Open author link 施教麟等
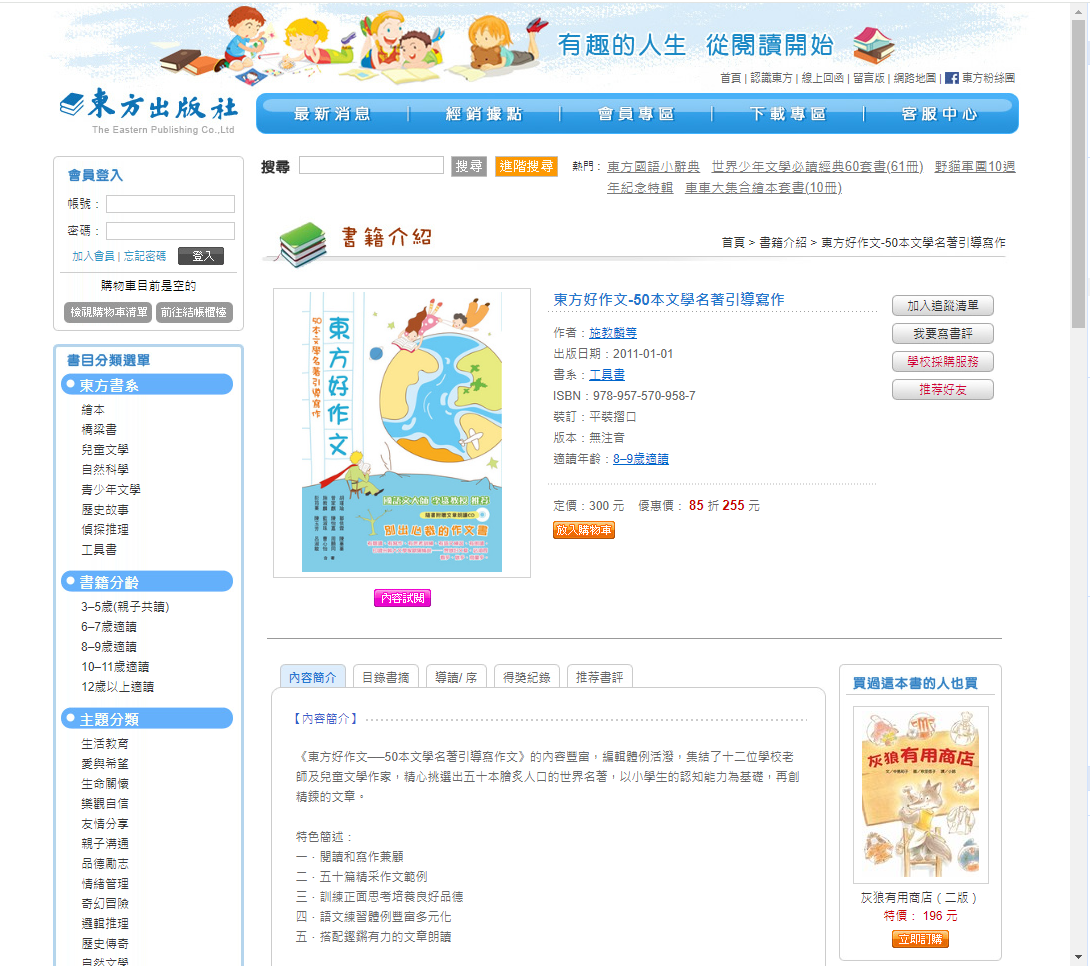 click(x=613, y=333)
